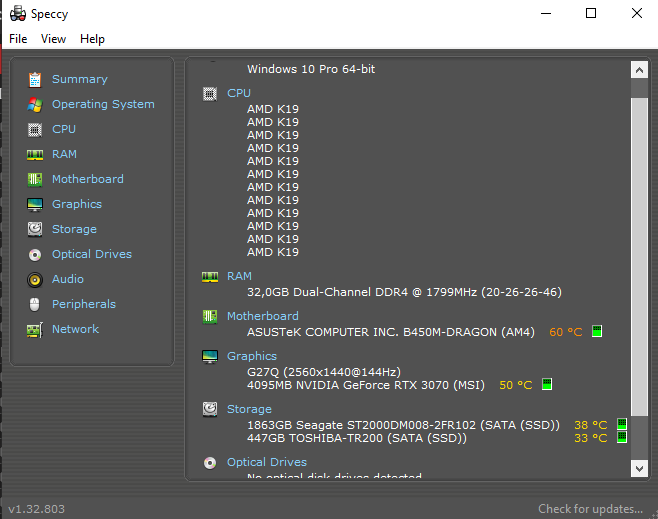Open the RAM section from sidebar
This screenshot has height=519, width=658.
point(64,154)
